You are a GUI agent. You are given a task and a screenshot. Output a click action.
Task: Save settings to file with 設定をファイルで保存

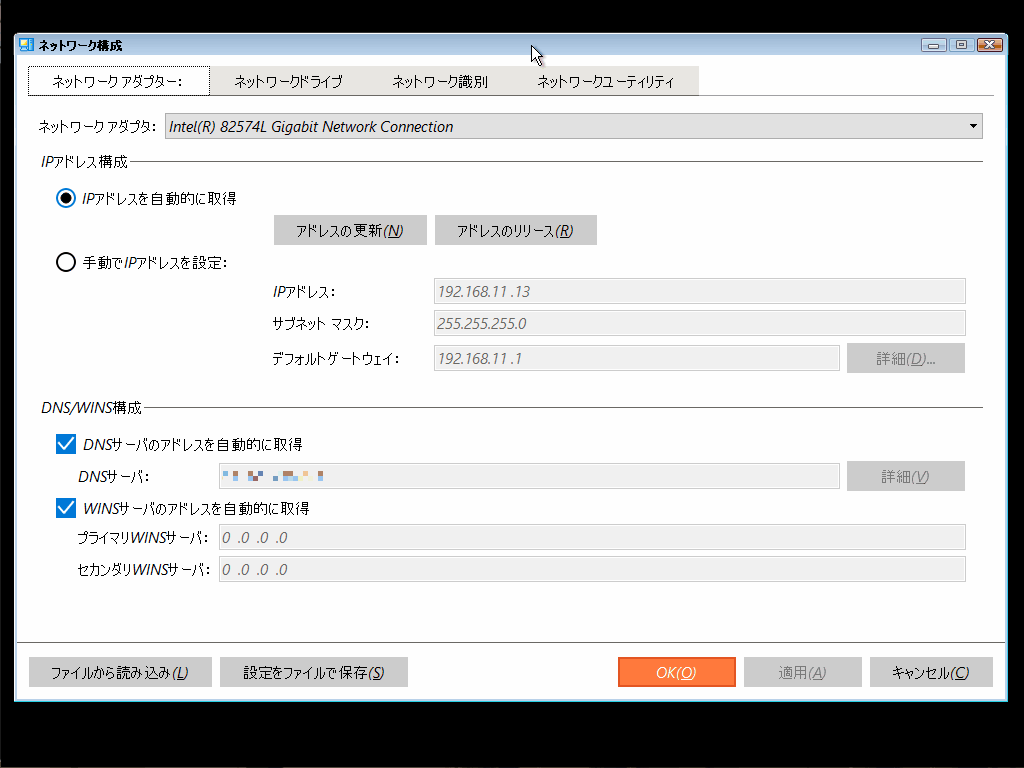coord(313,672)
